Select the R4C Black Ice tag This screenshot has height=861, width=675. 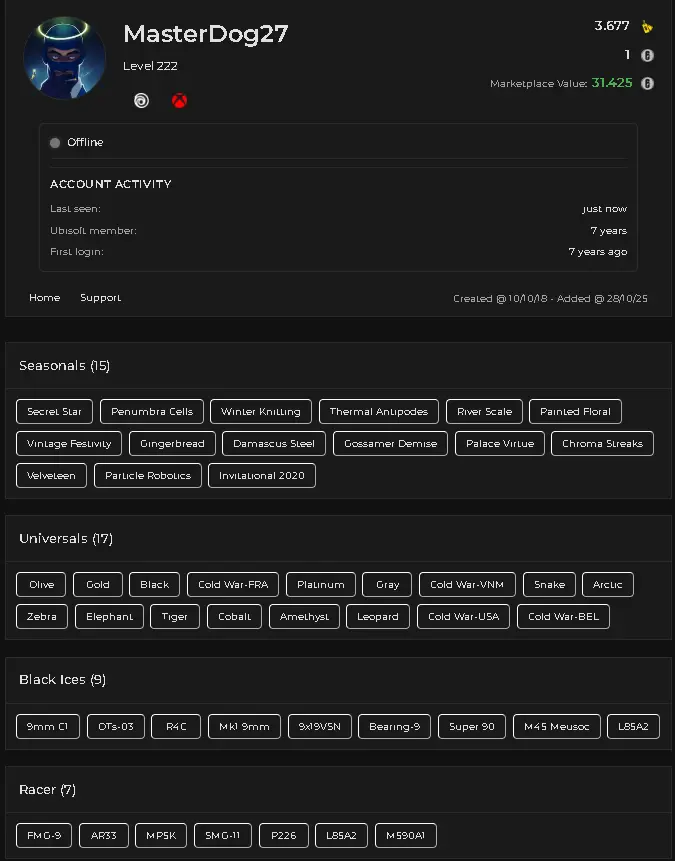tap(176, 726)
